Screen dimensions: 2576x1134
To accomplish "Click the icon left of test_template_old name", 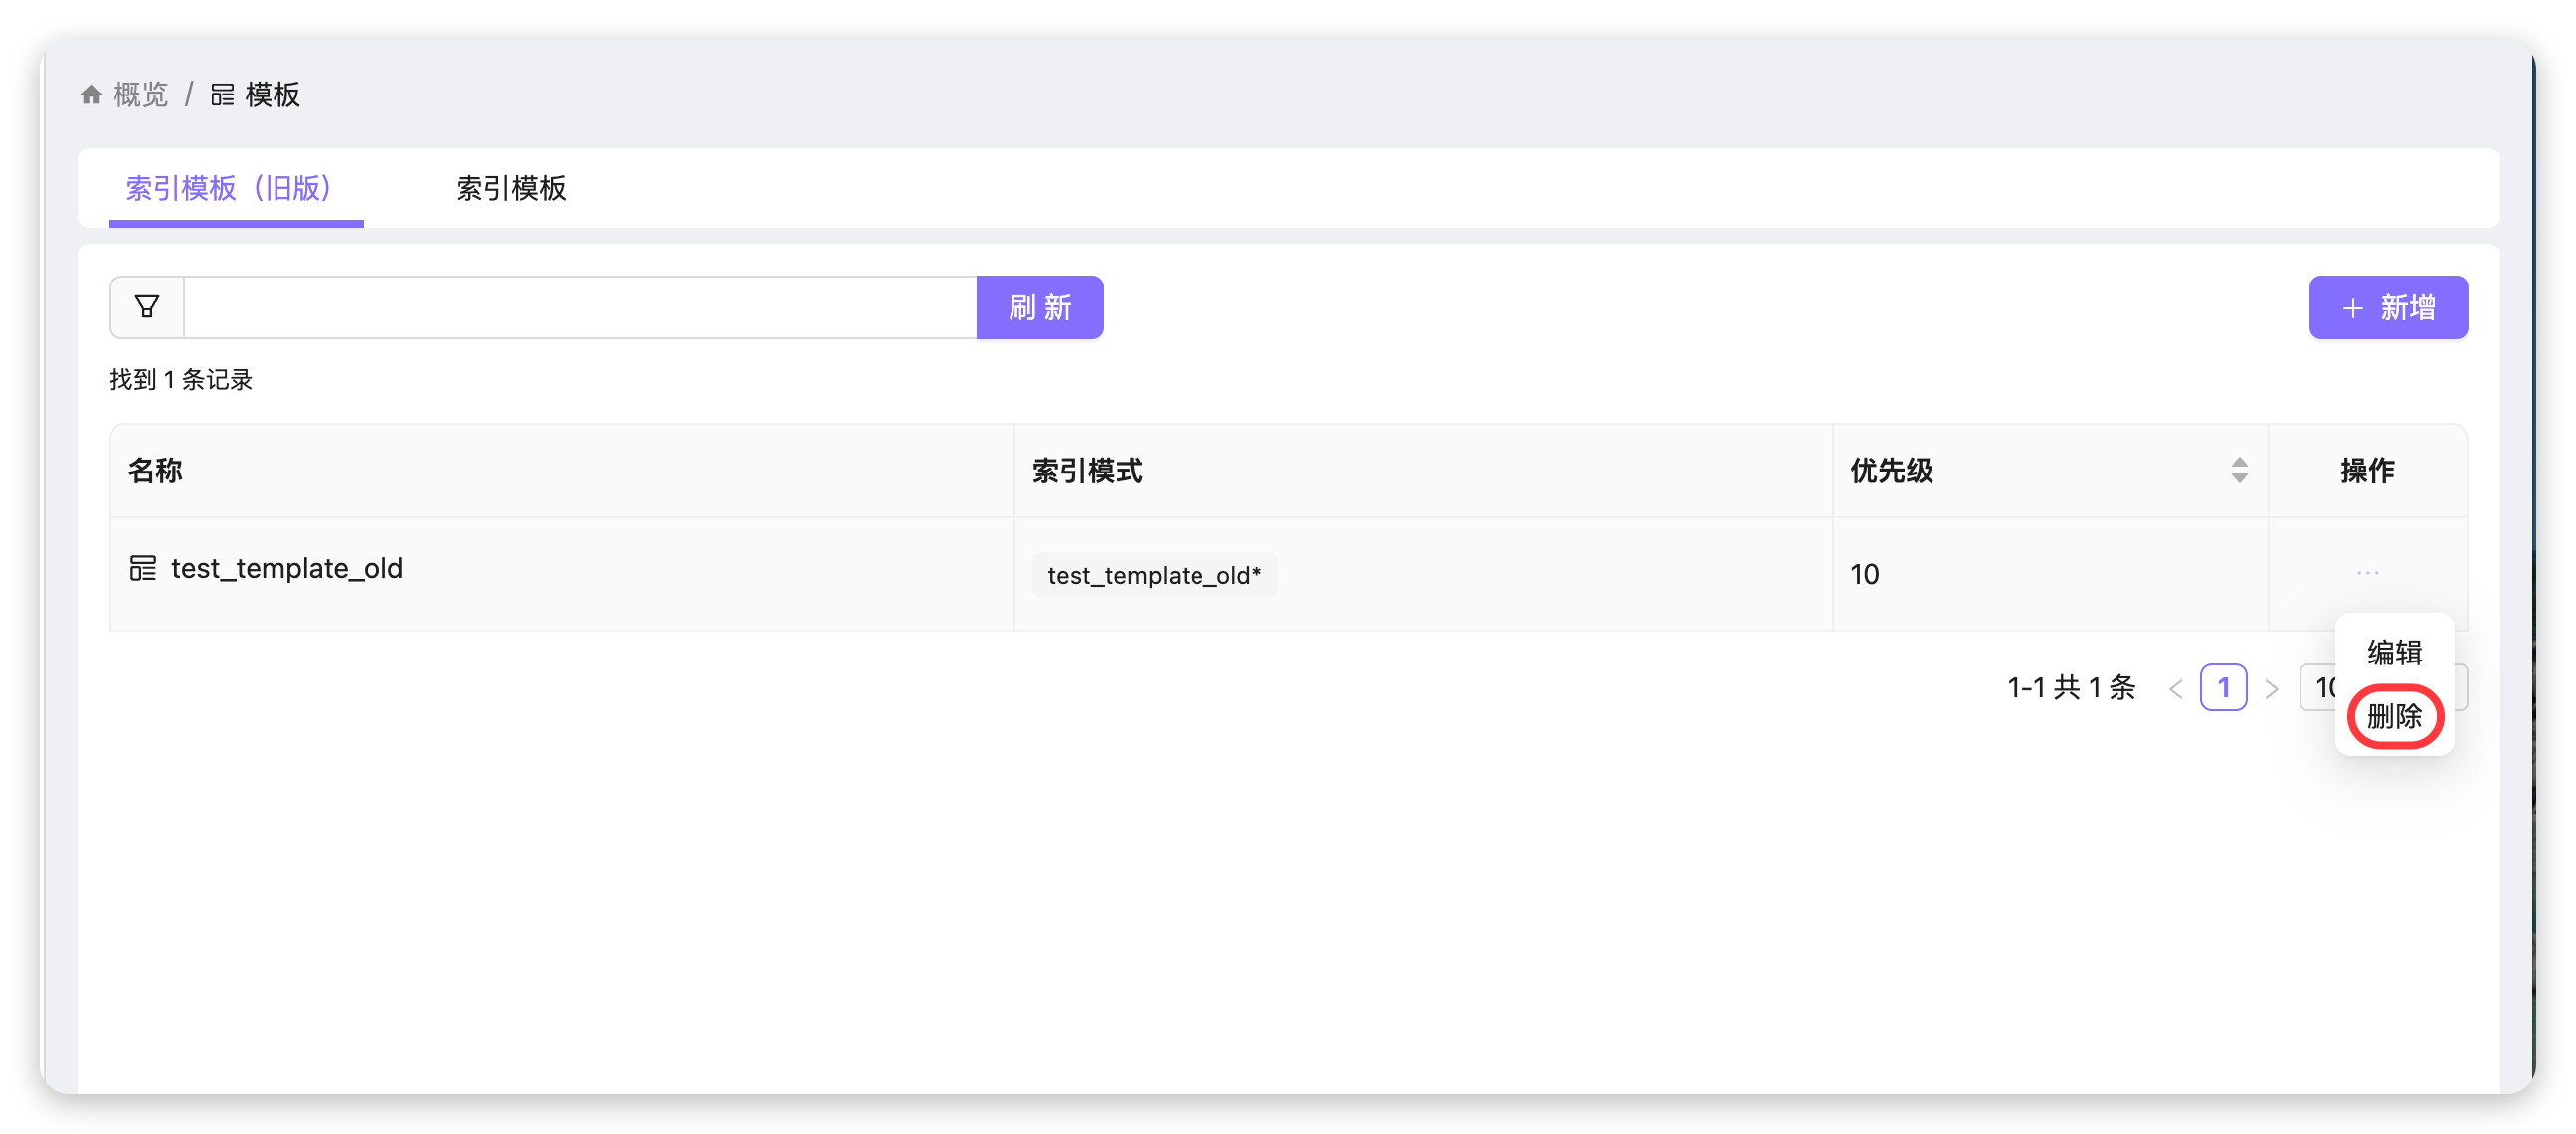I will pyautogui.click(x=143, y=568).
